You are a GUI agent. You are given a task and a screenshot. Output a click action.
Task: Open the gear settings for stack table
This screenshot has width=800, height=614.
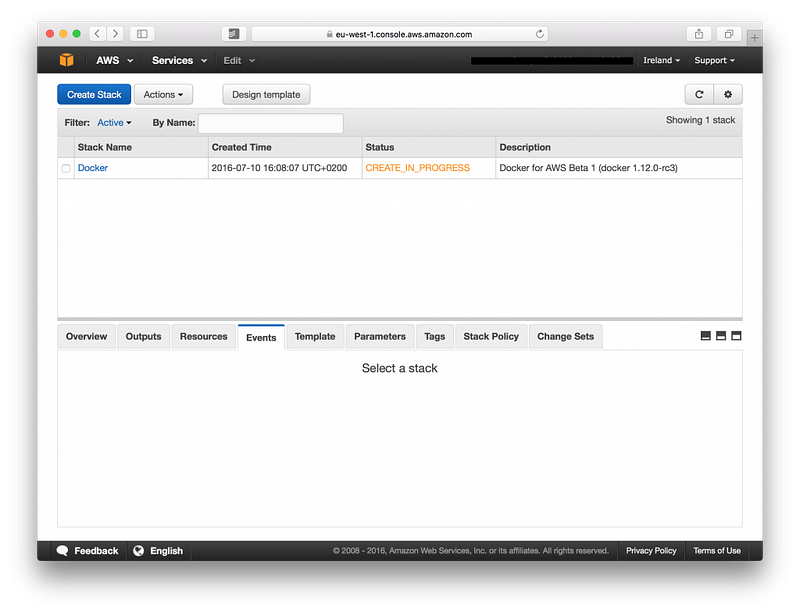728,94
